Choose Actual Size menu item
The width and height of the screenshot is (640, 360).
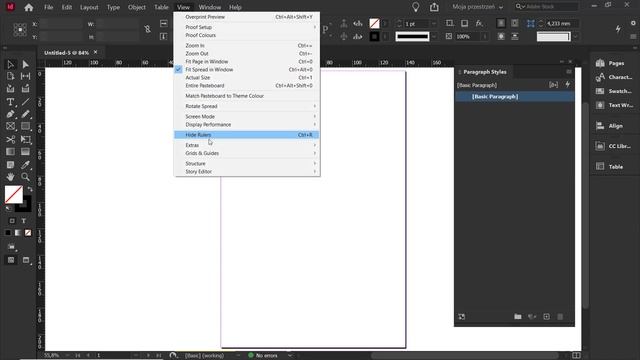point(247,78)
